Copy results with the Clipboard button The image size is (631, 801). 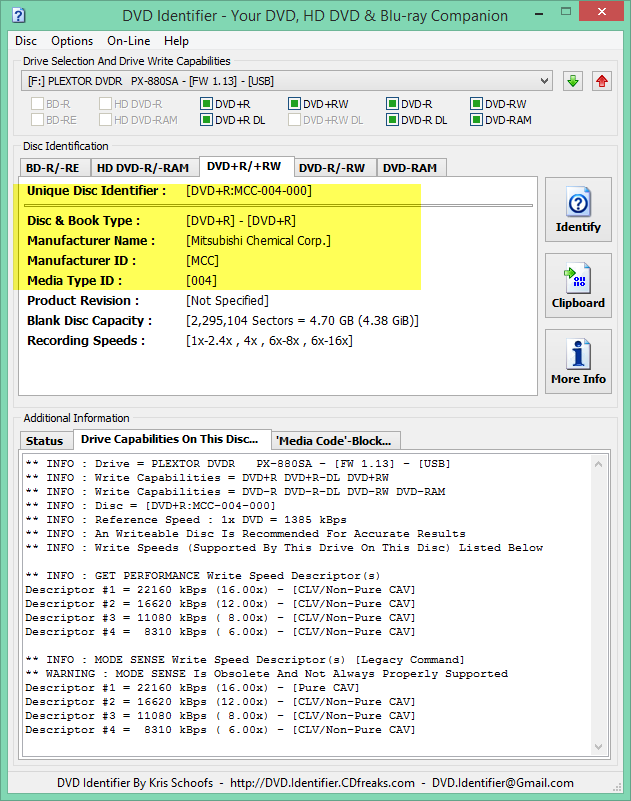[578, 286]
